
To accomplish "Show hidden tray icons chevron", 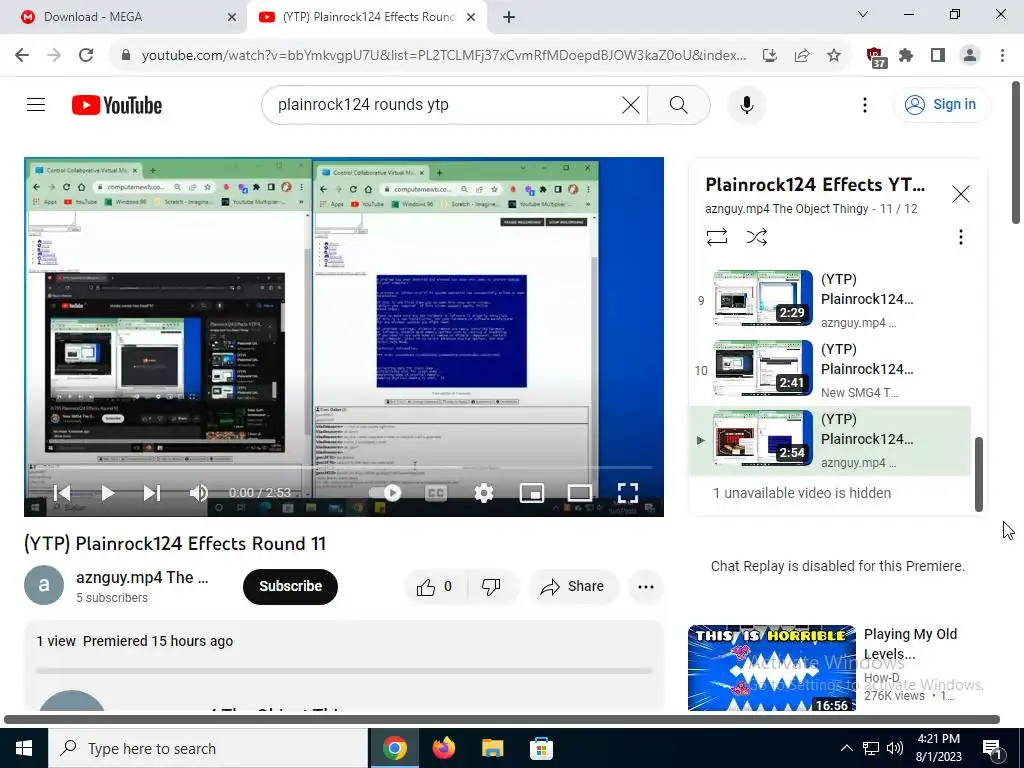I will (846, 748).
